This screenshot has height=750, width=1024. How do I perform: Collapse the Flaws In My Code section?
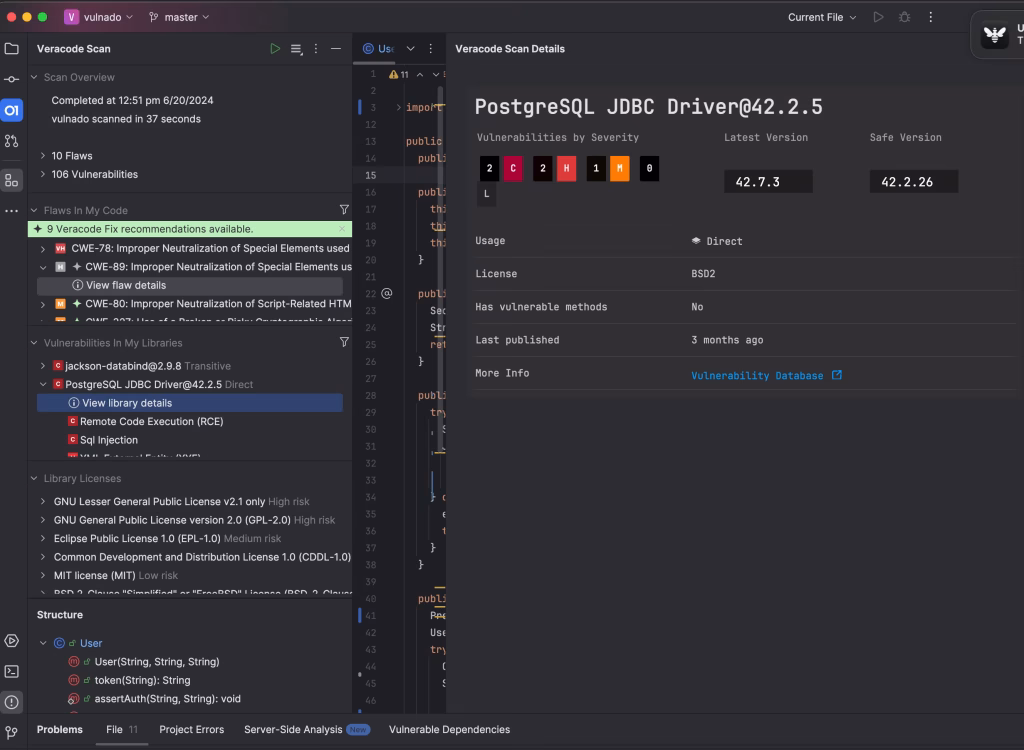(34, 210)
